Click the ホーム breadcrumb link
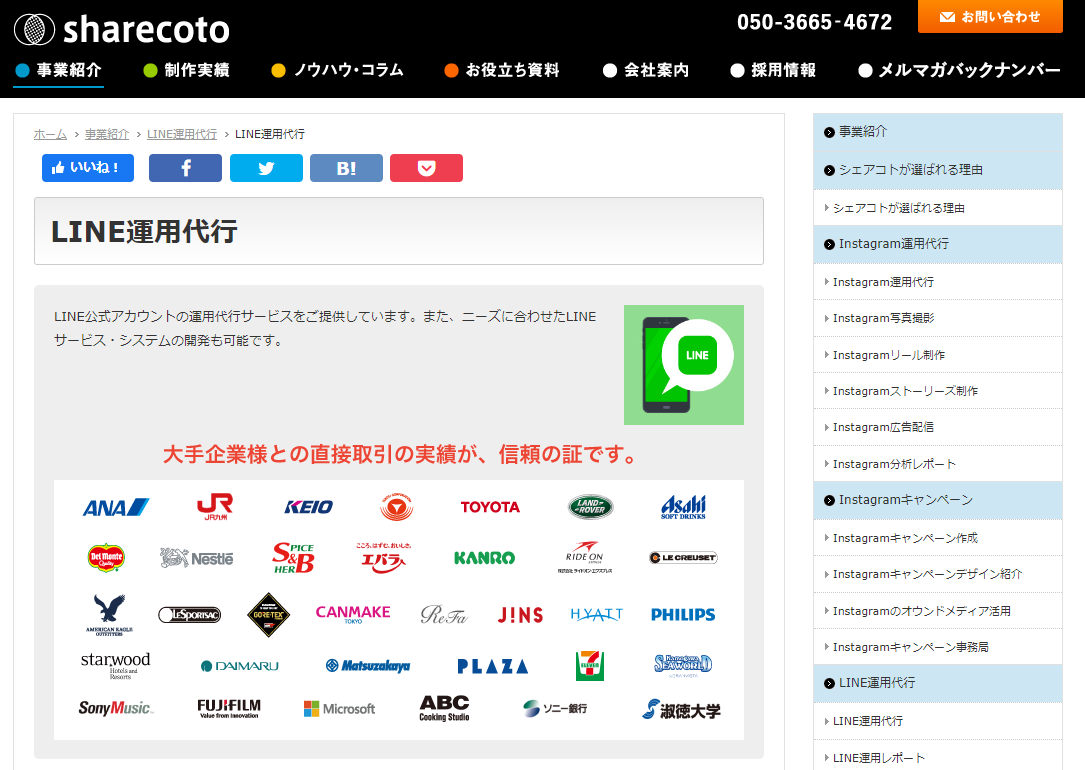 click(x=50, y=134)
